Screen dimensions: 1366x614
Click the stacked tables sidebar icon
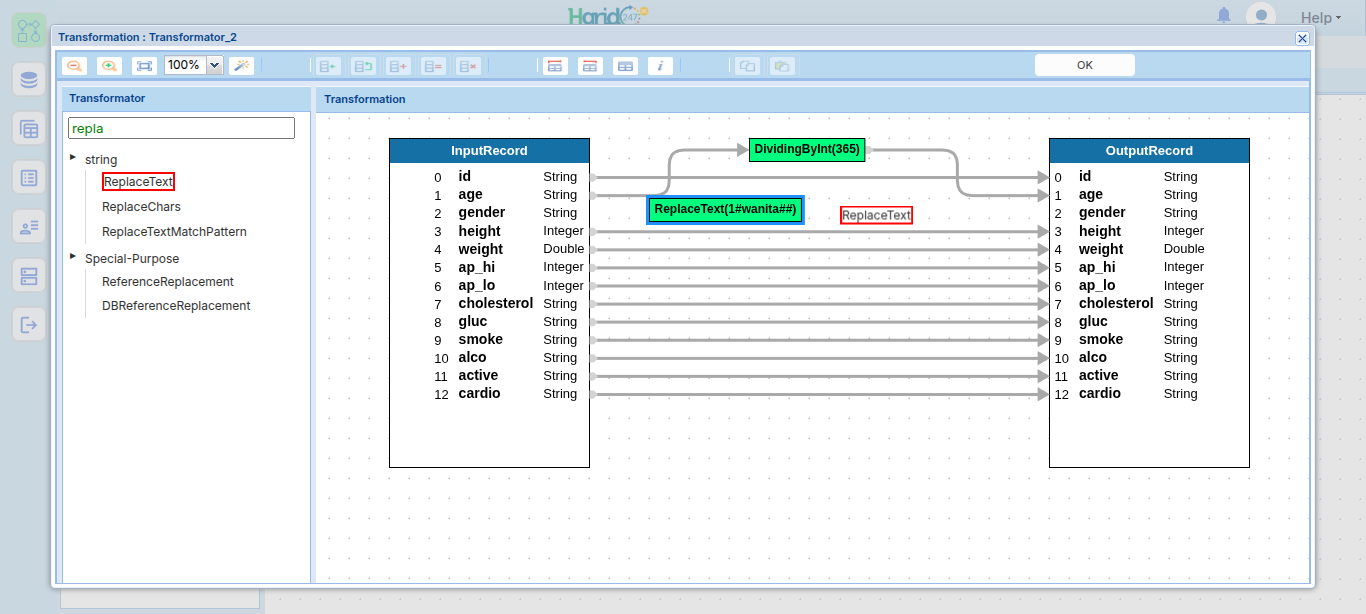(x=29, y=129)
